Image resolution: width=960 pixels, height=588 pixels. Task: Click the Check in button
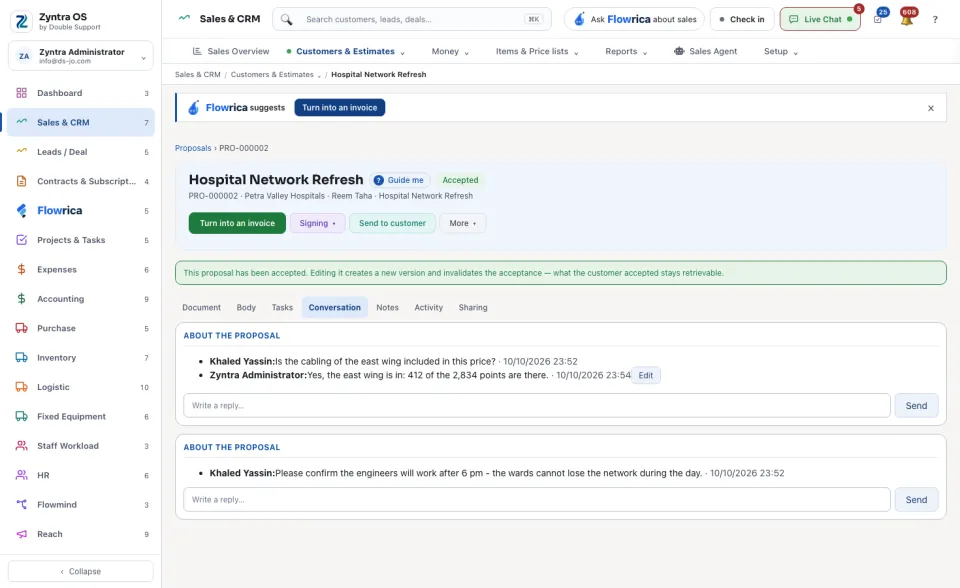point(742,19)
